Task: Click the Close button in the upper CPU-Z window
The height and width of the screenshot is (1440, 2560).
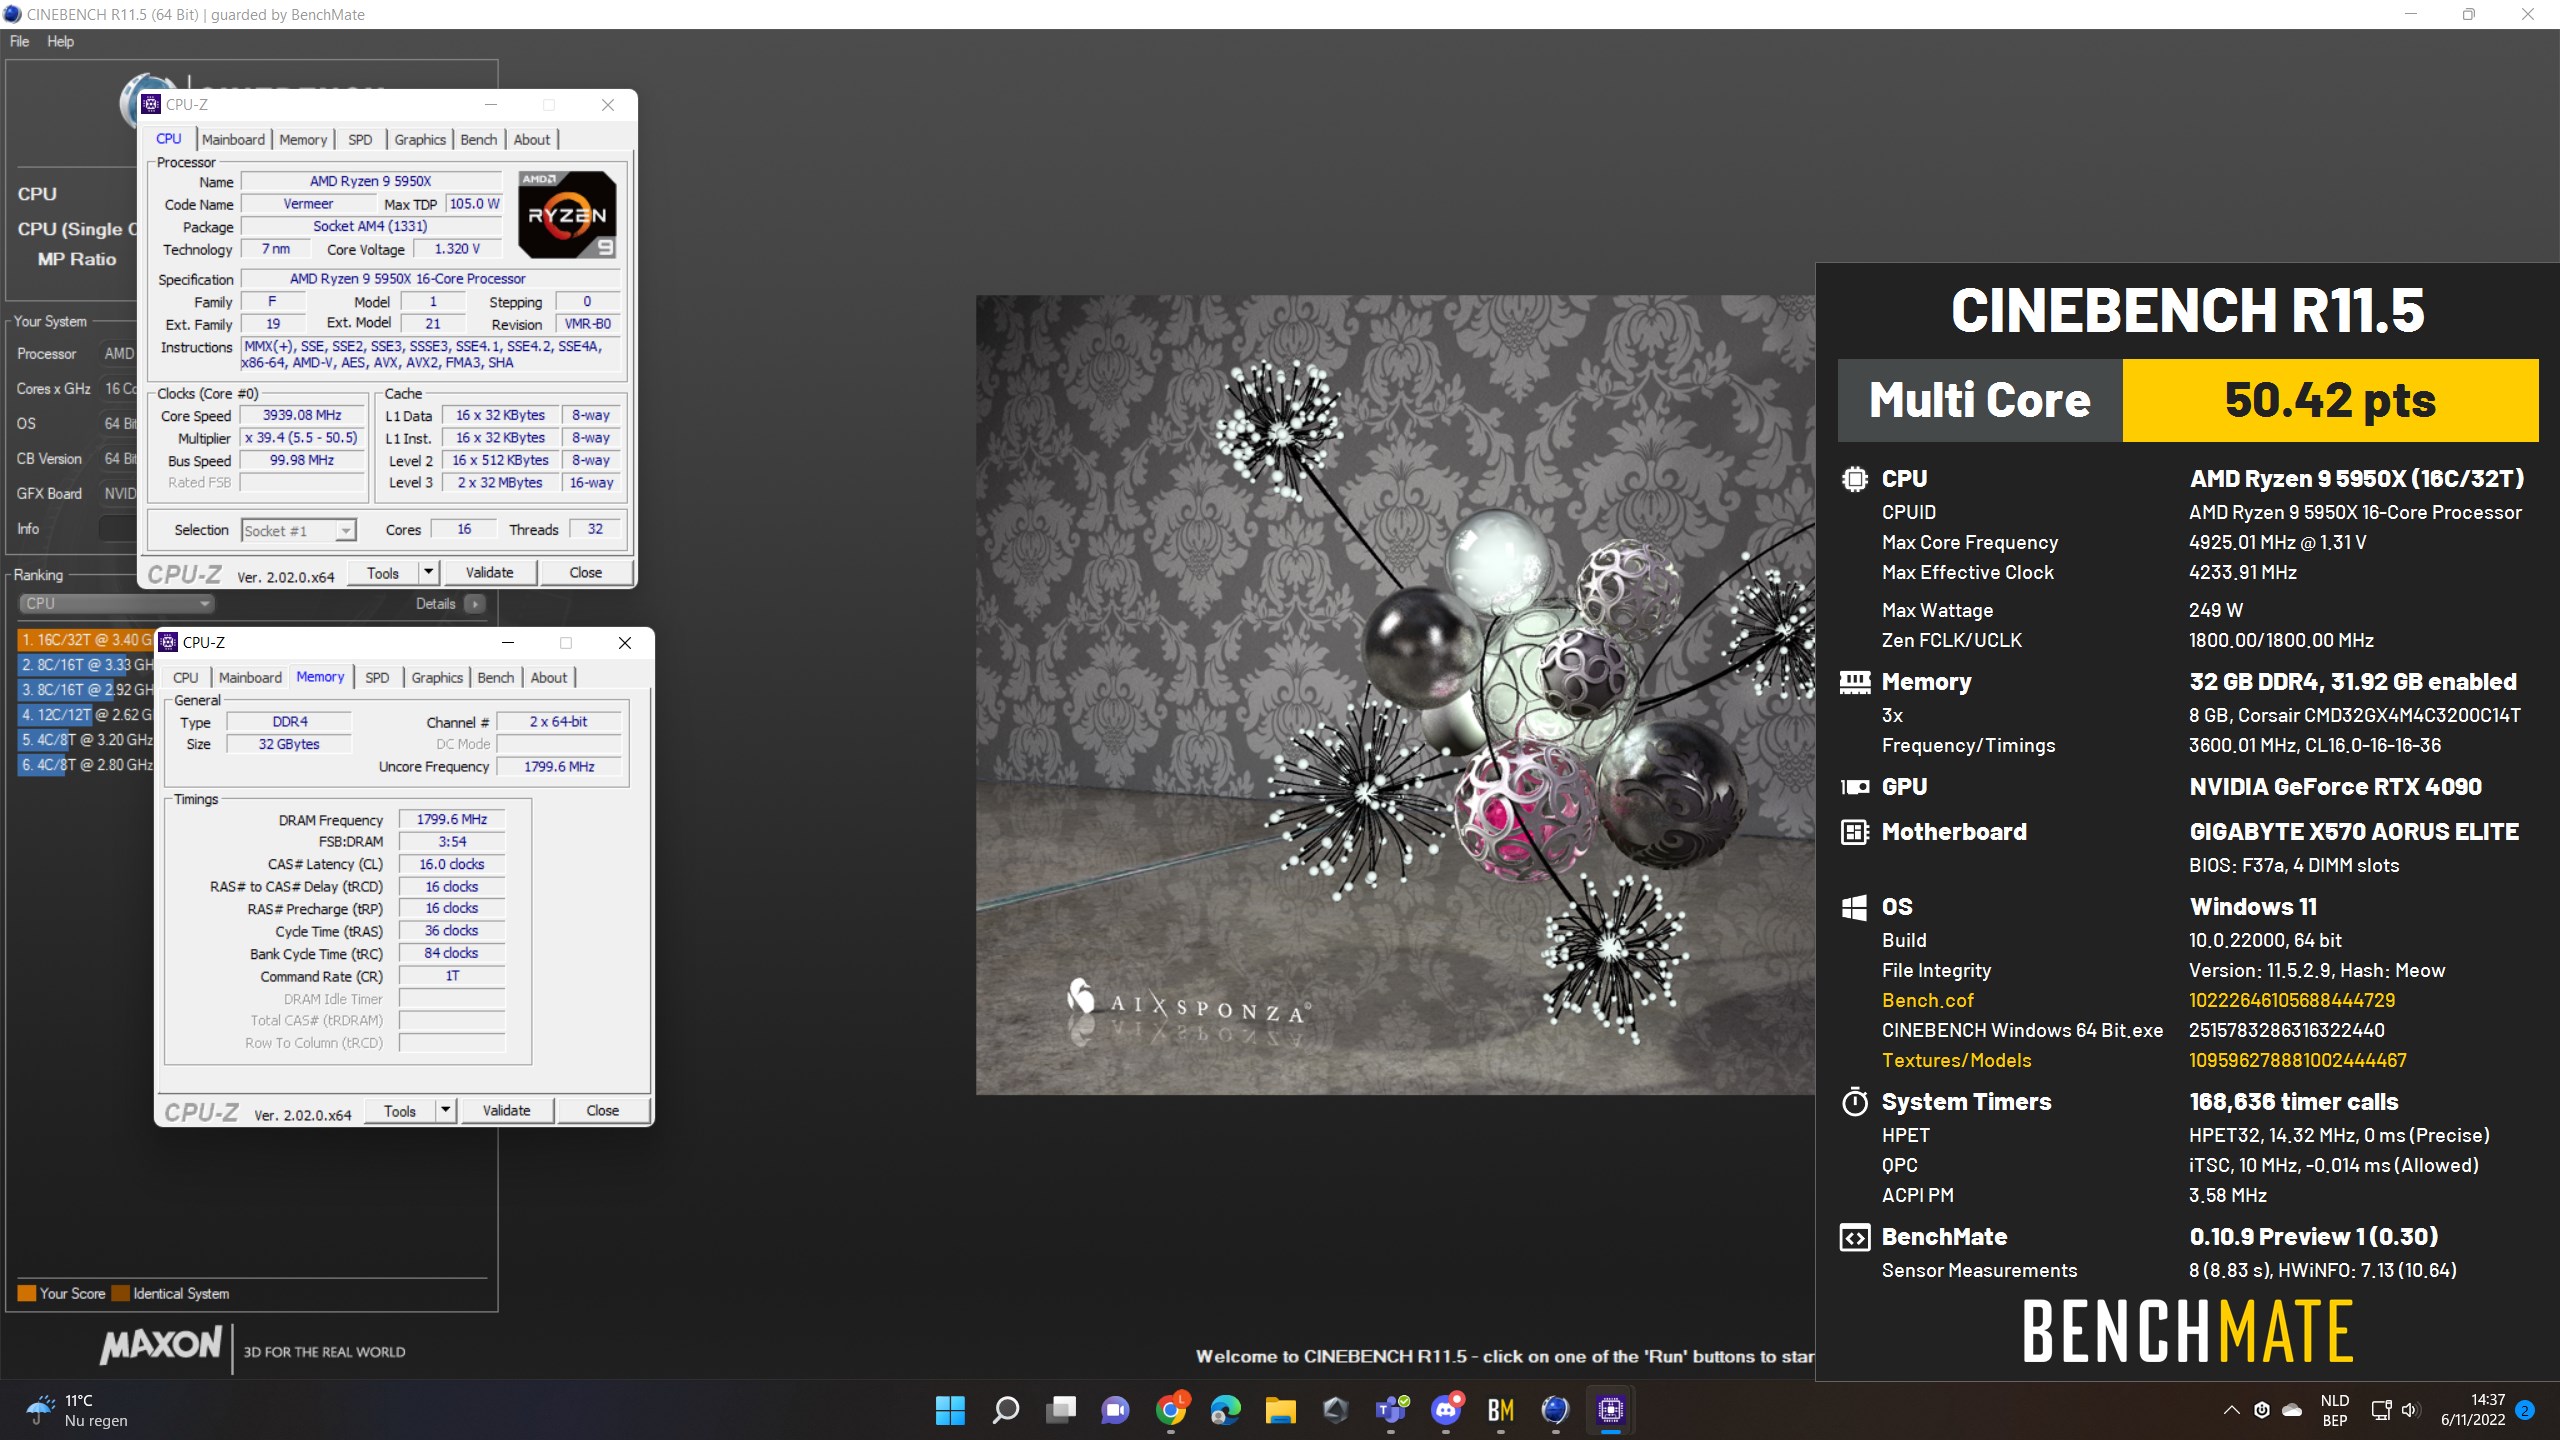Action: (x=586, y=572)
